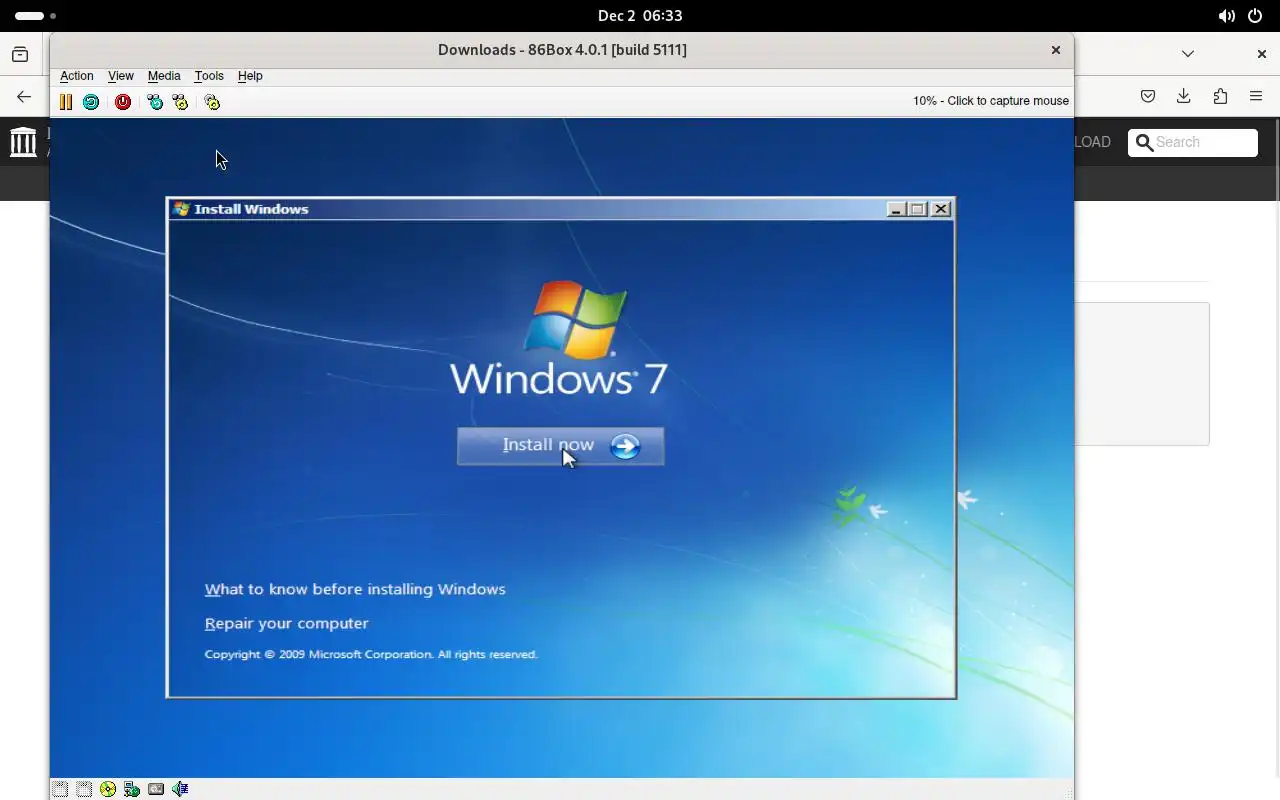Go back with the browser back arrow
Image resolution: width=1280 pixels, height=800 pixels.
pyautogui.click(x=24, y=97)
